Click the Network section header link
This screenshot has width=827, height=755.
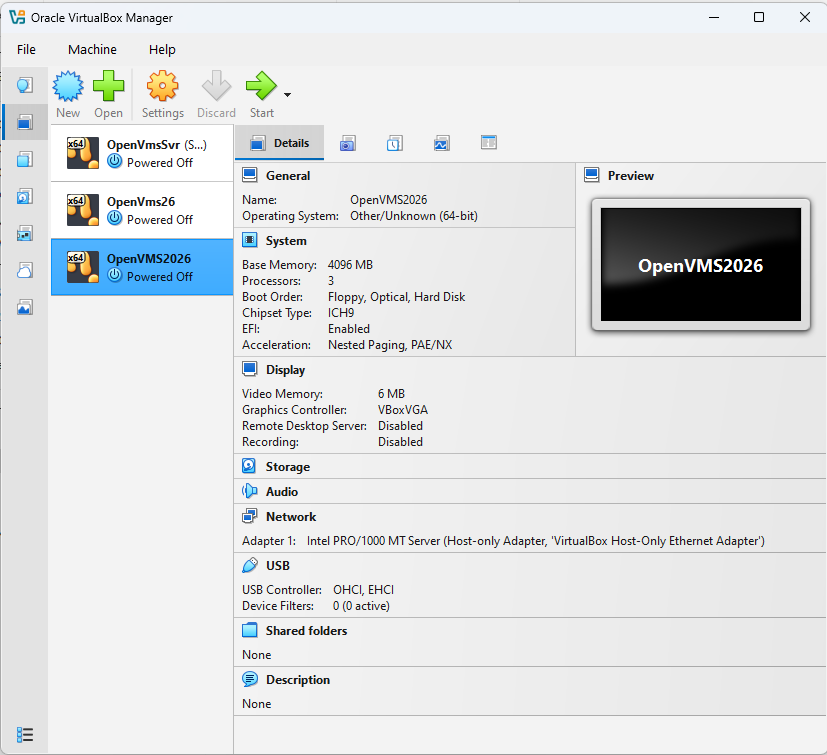click(291, 517)
